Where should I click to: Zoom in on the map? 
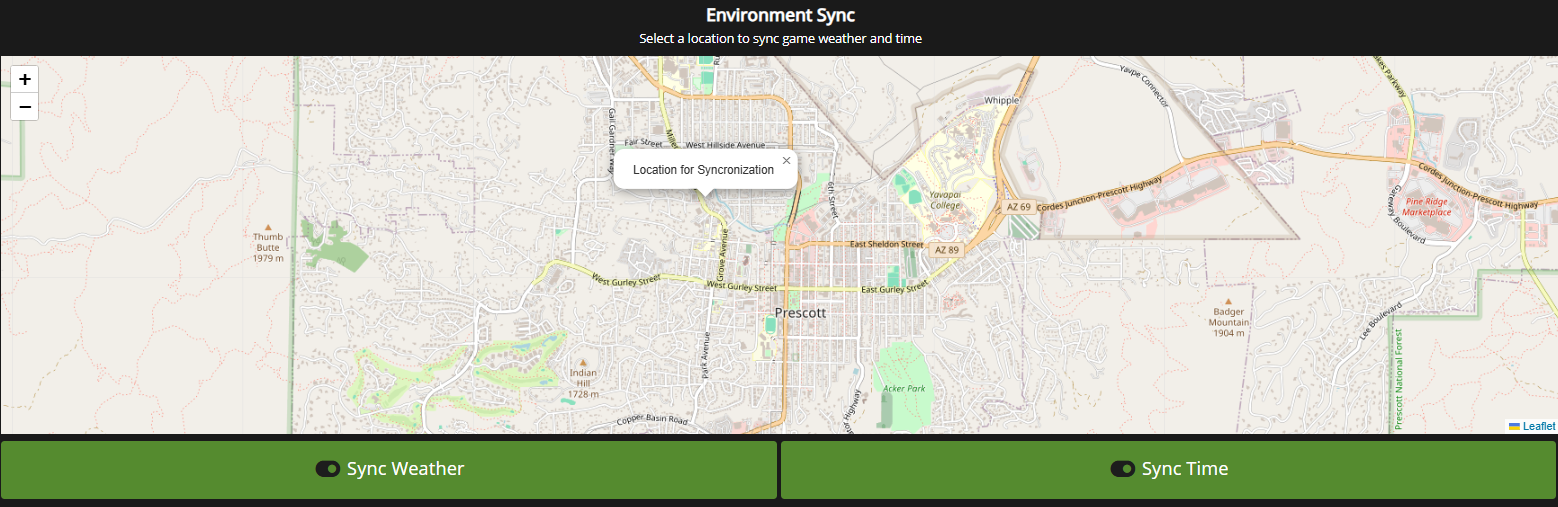pyautogui.click(x=25, y=79)
